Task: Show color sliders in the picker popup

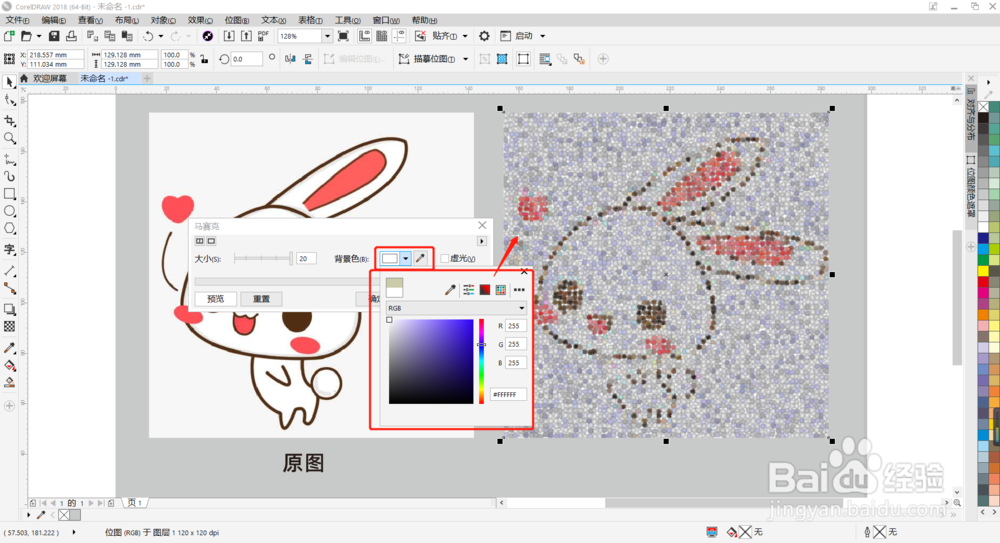Action: 469,290
